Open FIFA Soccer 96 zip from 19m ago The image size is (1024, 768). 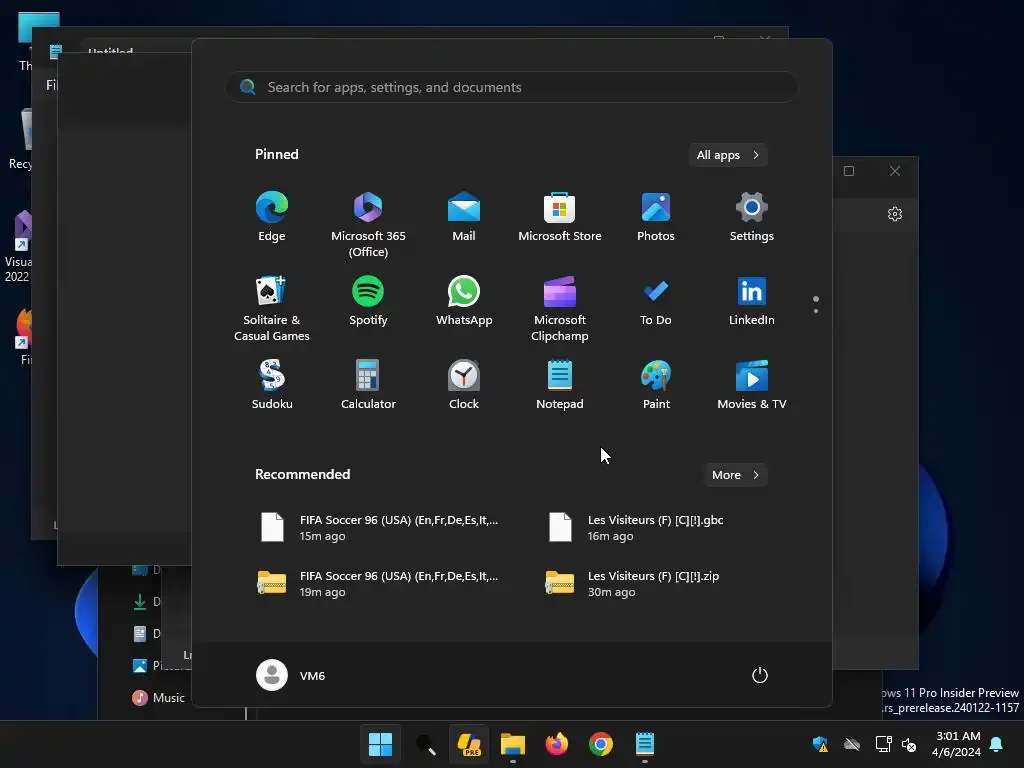point(381,584)
